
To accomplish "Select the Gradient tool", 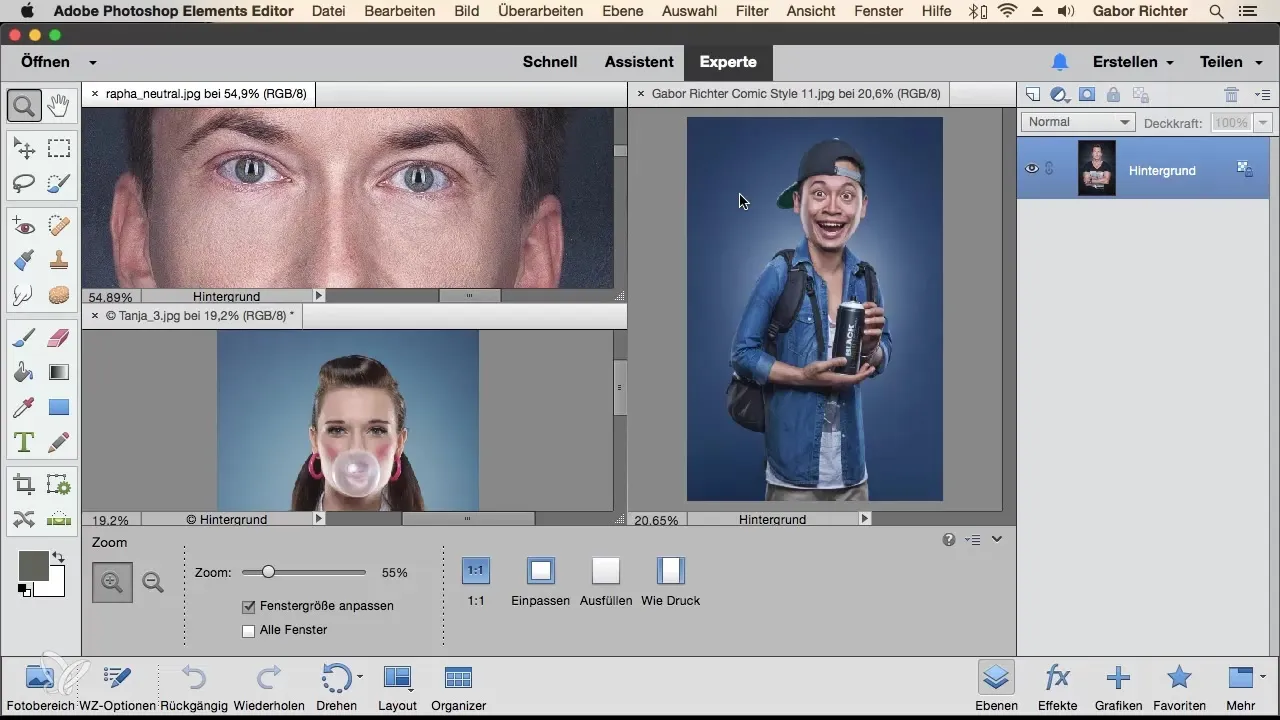I will [x=59, y=373].
